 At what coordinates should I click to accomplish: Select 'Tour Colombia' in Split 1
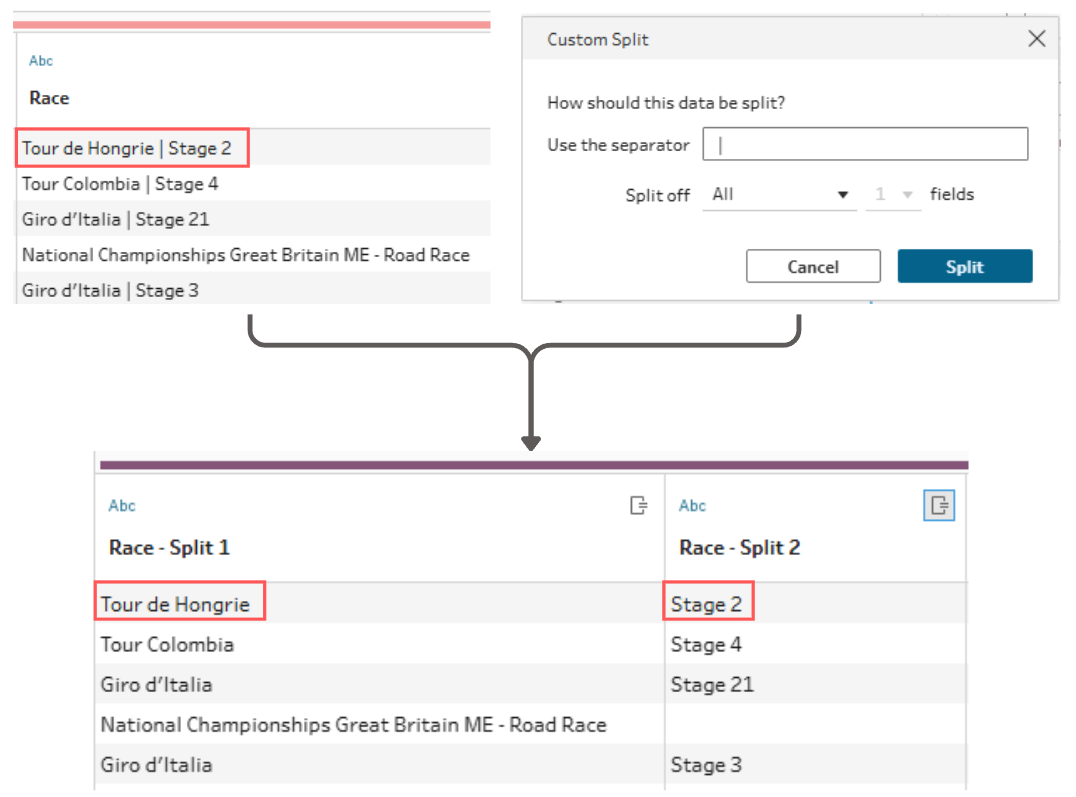point(167,644)
